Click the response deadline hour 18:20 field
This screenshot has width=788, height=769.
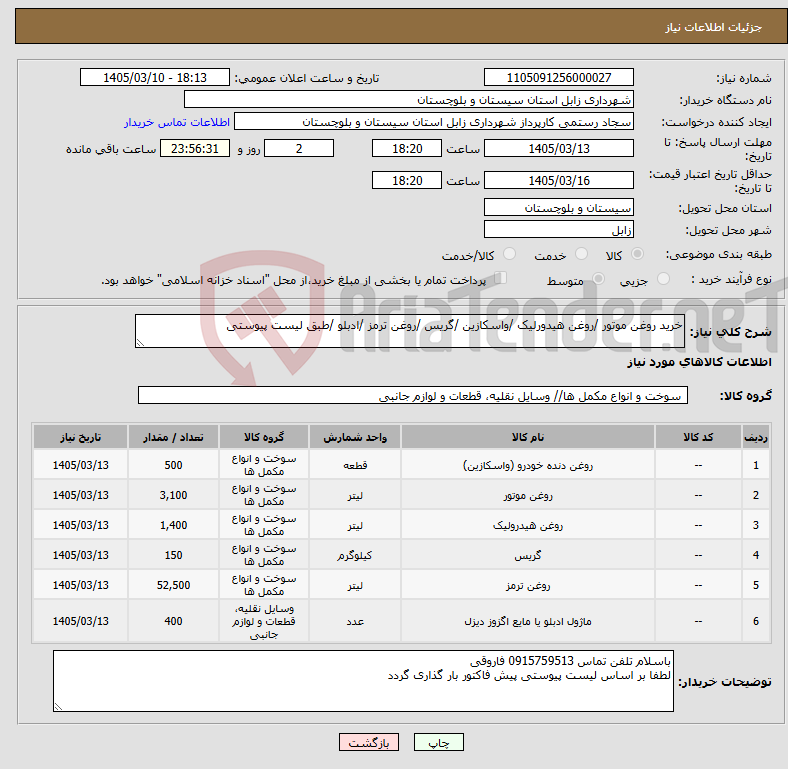407,148
